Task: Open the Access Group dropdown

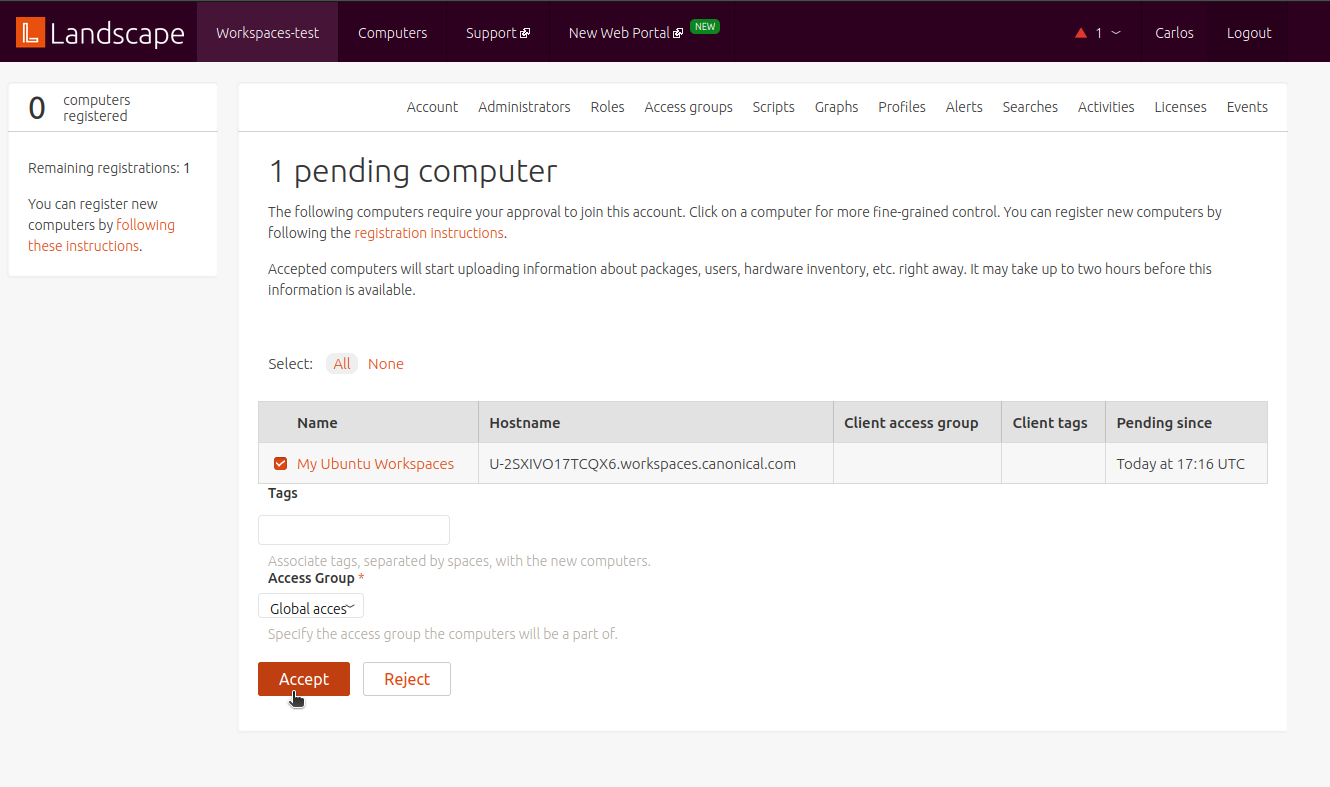Action: 311,607
